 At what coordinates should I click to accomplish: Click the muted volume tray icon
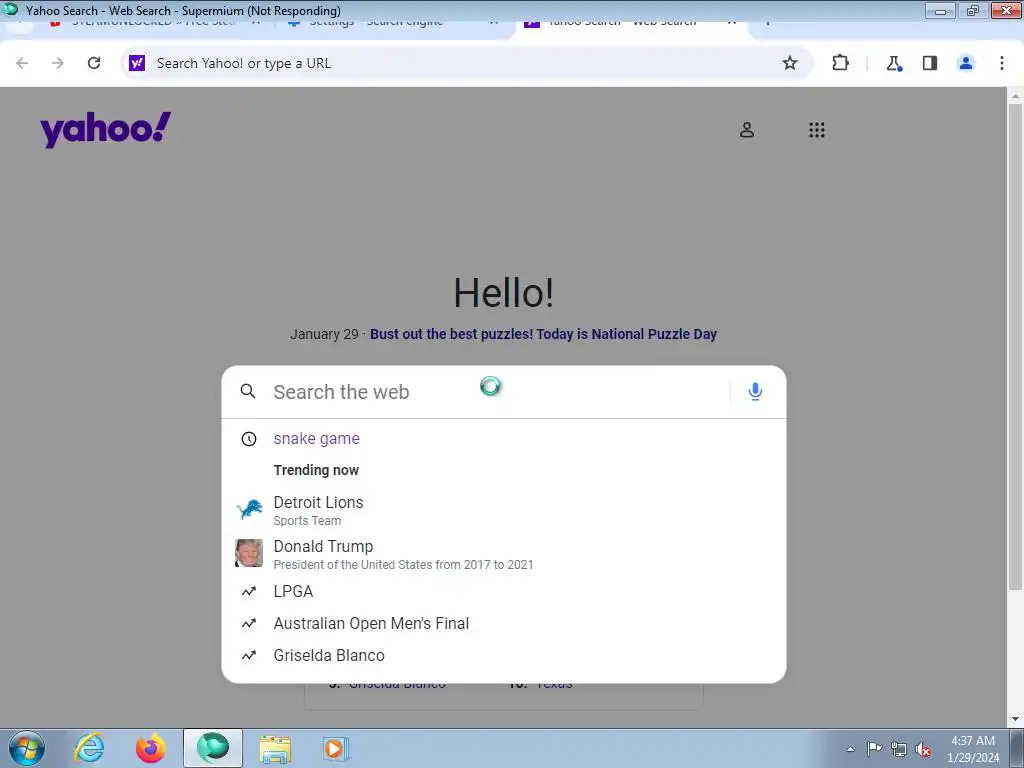click(x=923, y=750)
